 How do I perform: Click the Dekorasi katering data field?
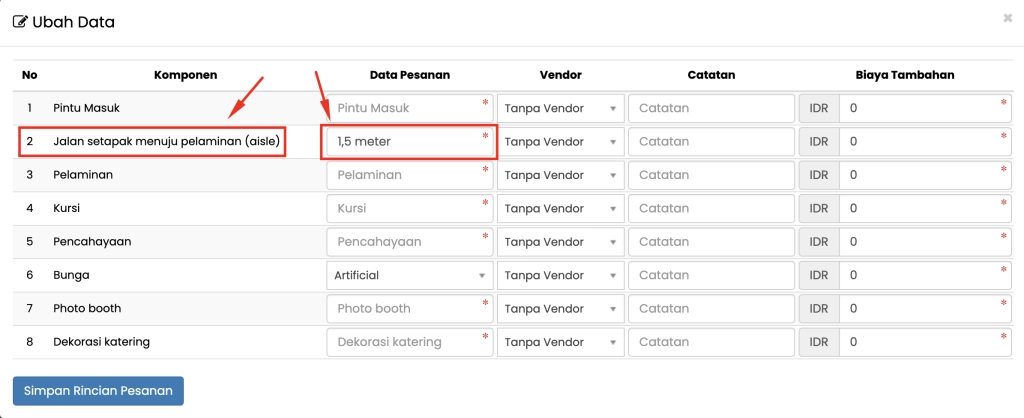(x=409, y=342)
